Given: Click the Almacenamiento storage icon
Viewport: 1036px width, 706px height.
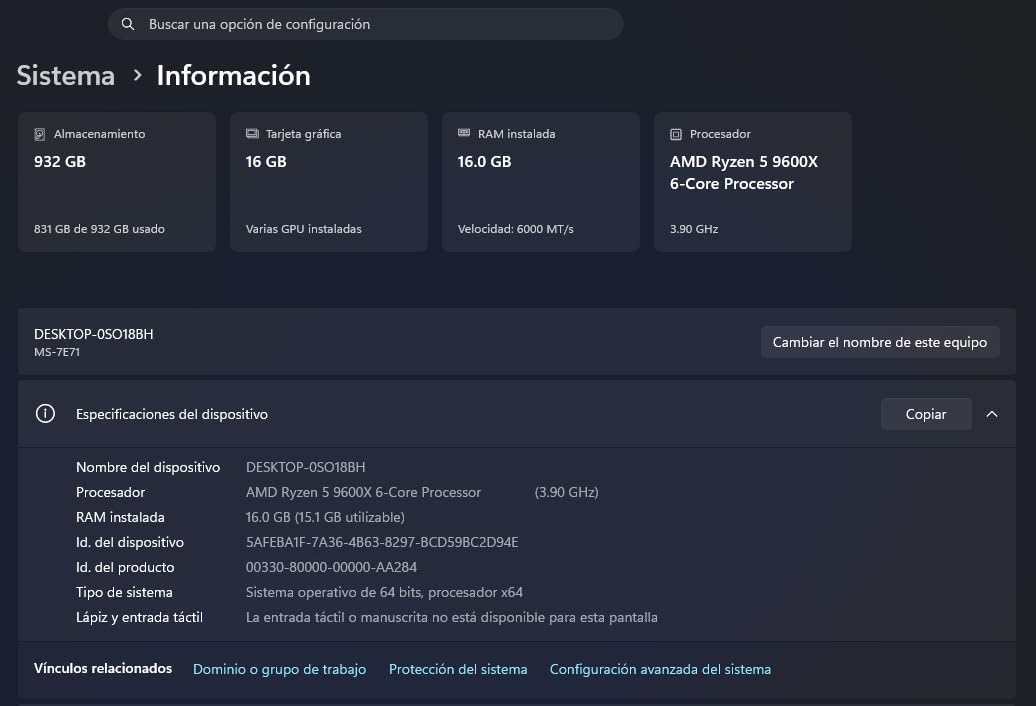Looking at the screenshot, I should tap(40, 134).
